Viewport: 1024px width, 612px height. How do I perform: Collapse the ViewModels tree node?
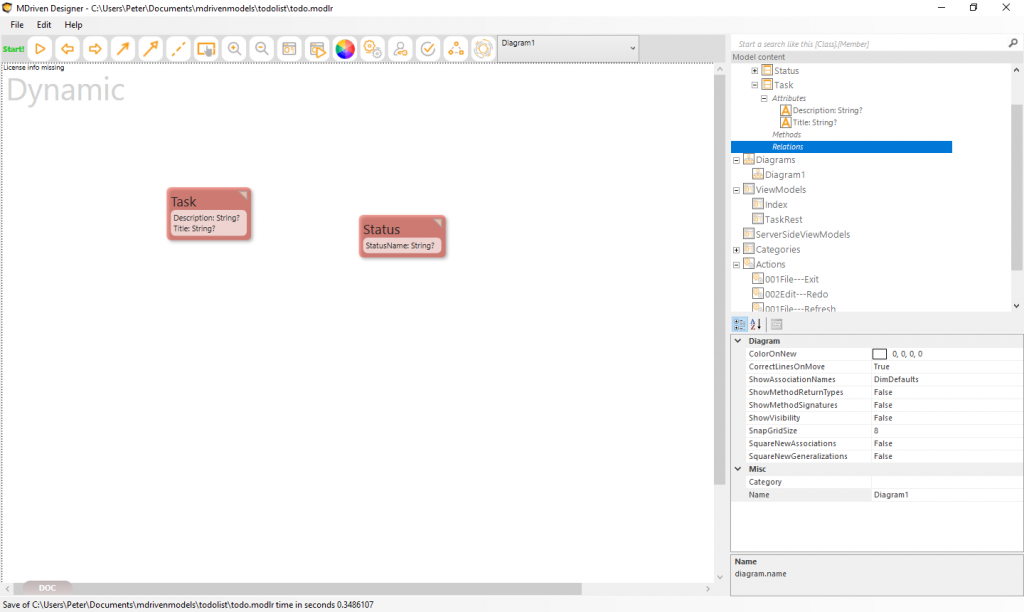(736, 190)
